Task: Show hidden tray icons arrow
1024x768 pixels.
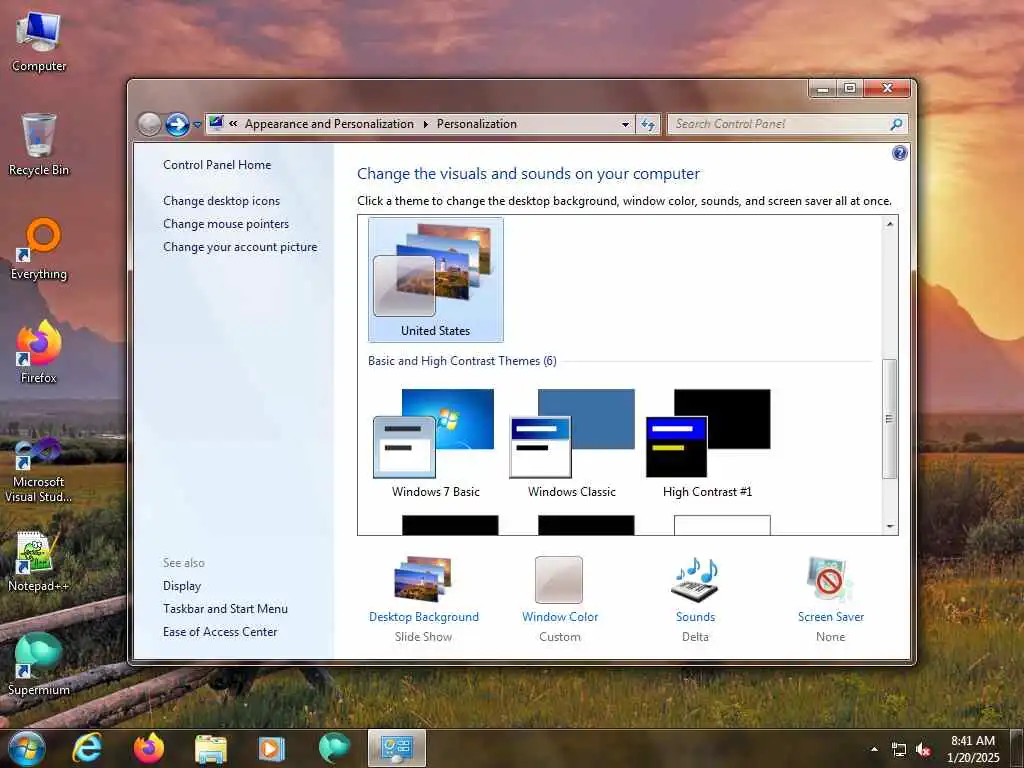Action: [x=874, y=749]
